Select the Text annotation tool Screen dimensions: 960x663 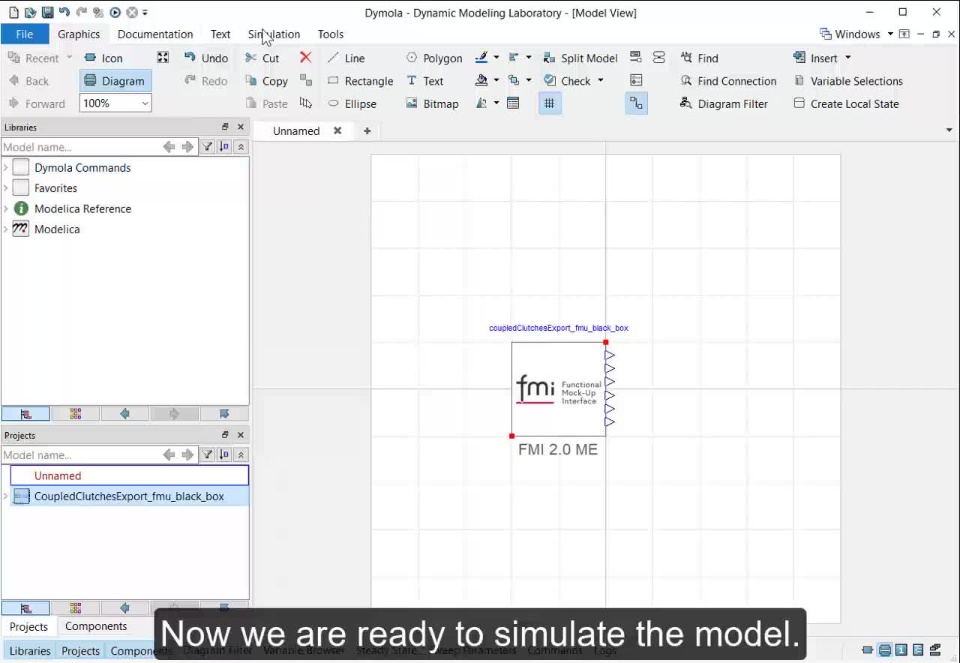pyautogui.click(x=425, y=81)
